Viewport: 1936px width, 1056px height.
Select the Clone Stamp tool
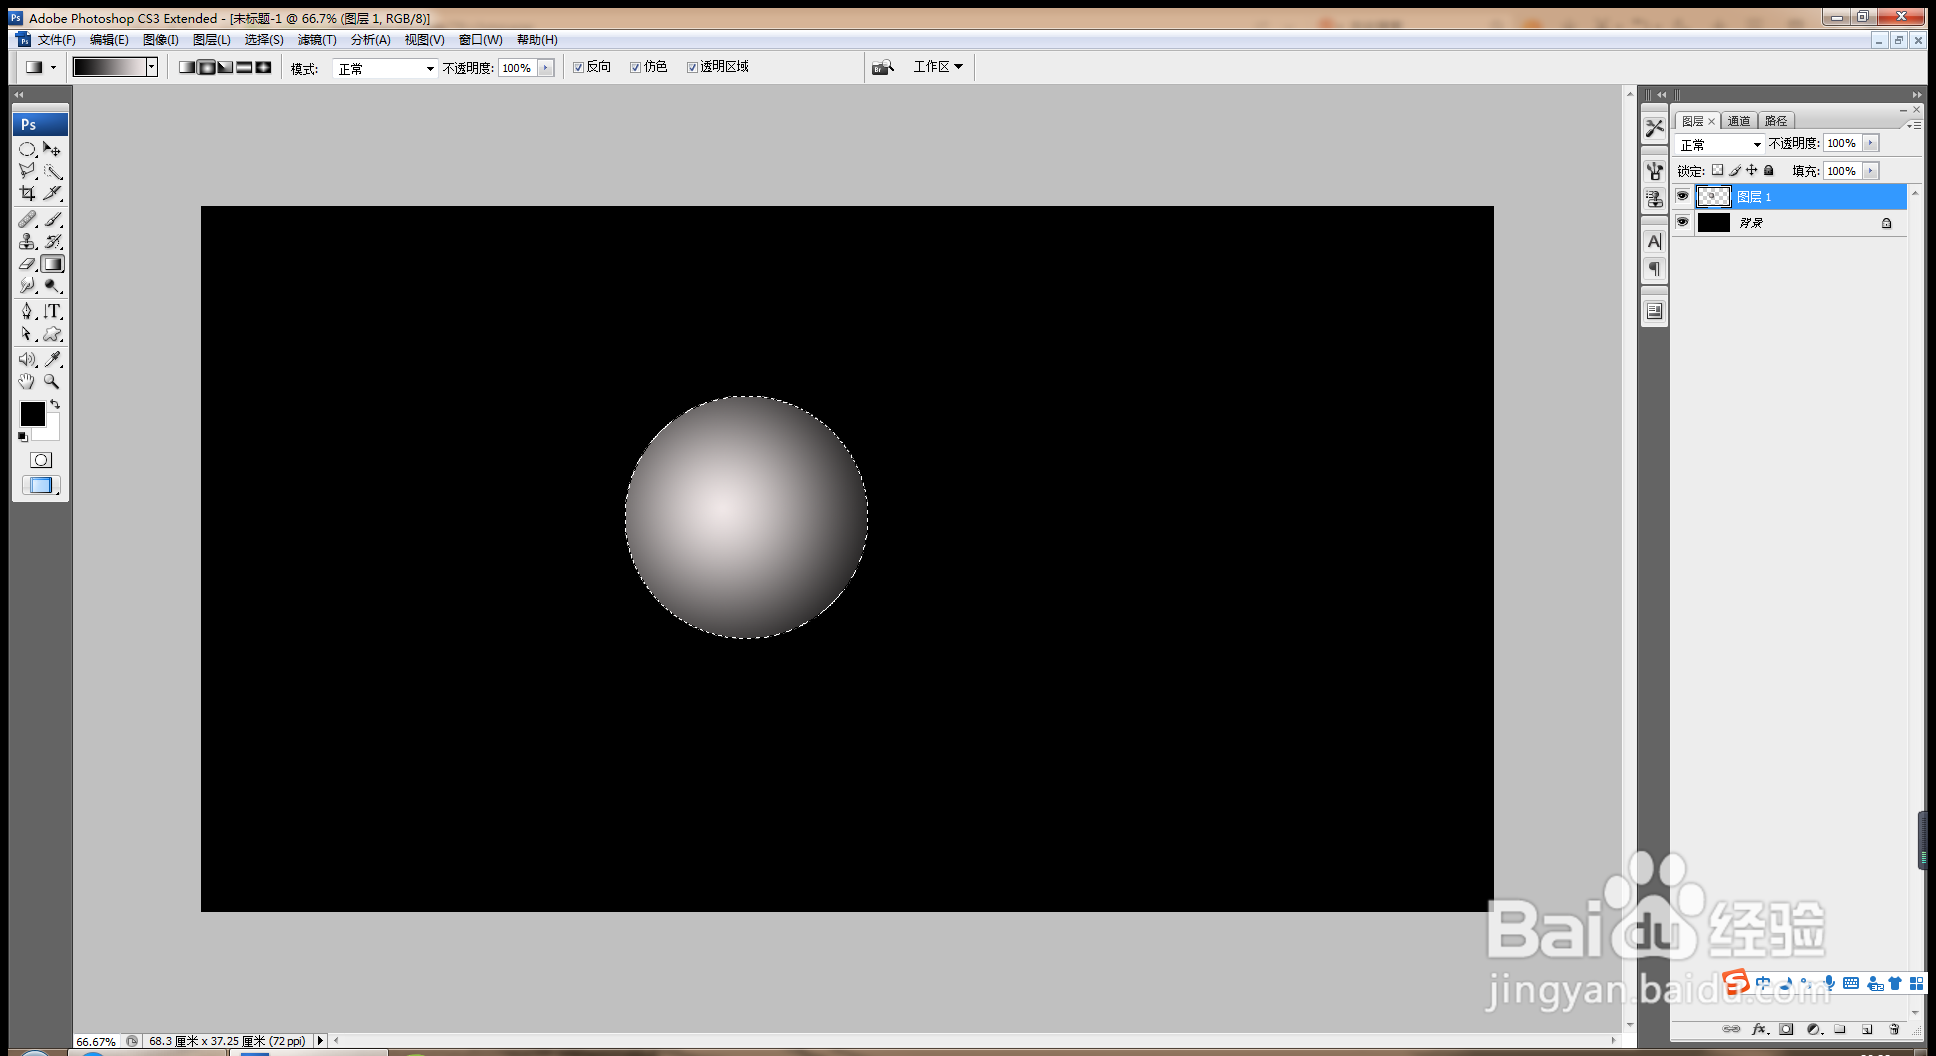click(x=27, y=241)
